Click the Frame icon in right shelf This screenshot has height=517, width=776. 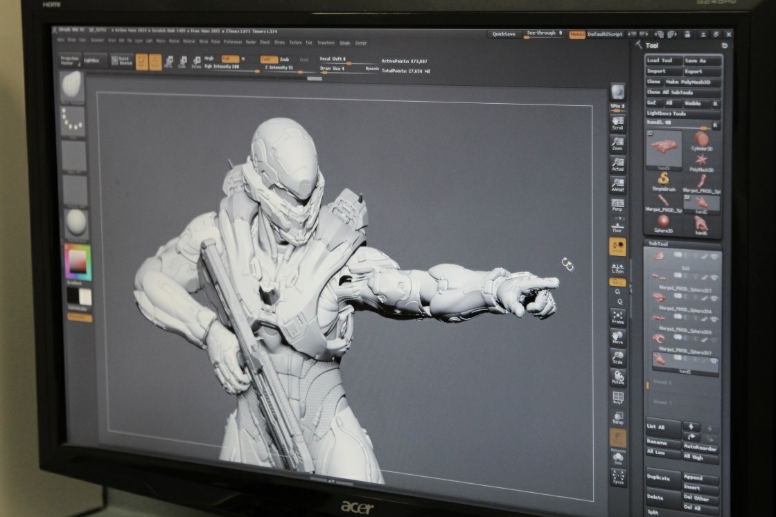(x=618, y=317)
